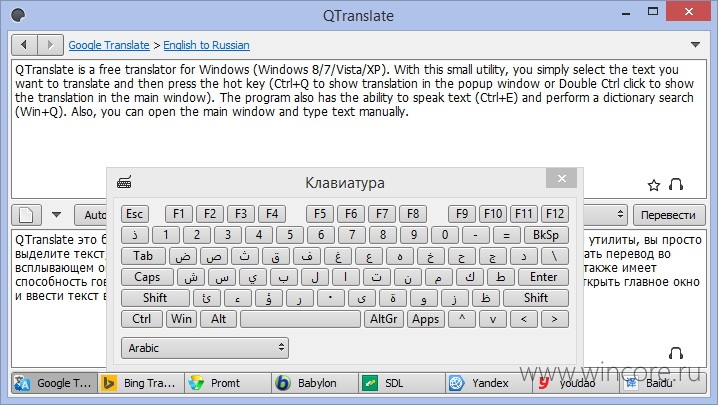Click the number 1 key
Screen dimensions: 718x405
(x=166, y=235)
